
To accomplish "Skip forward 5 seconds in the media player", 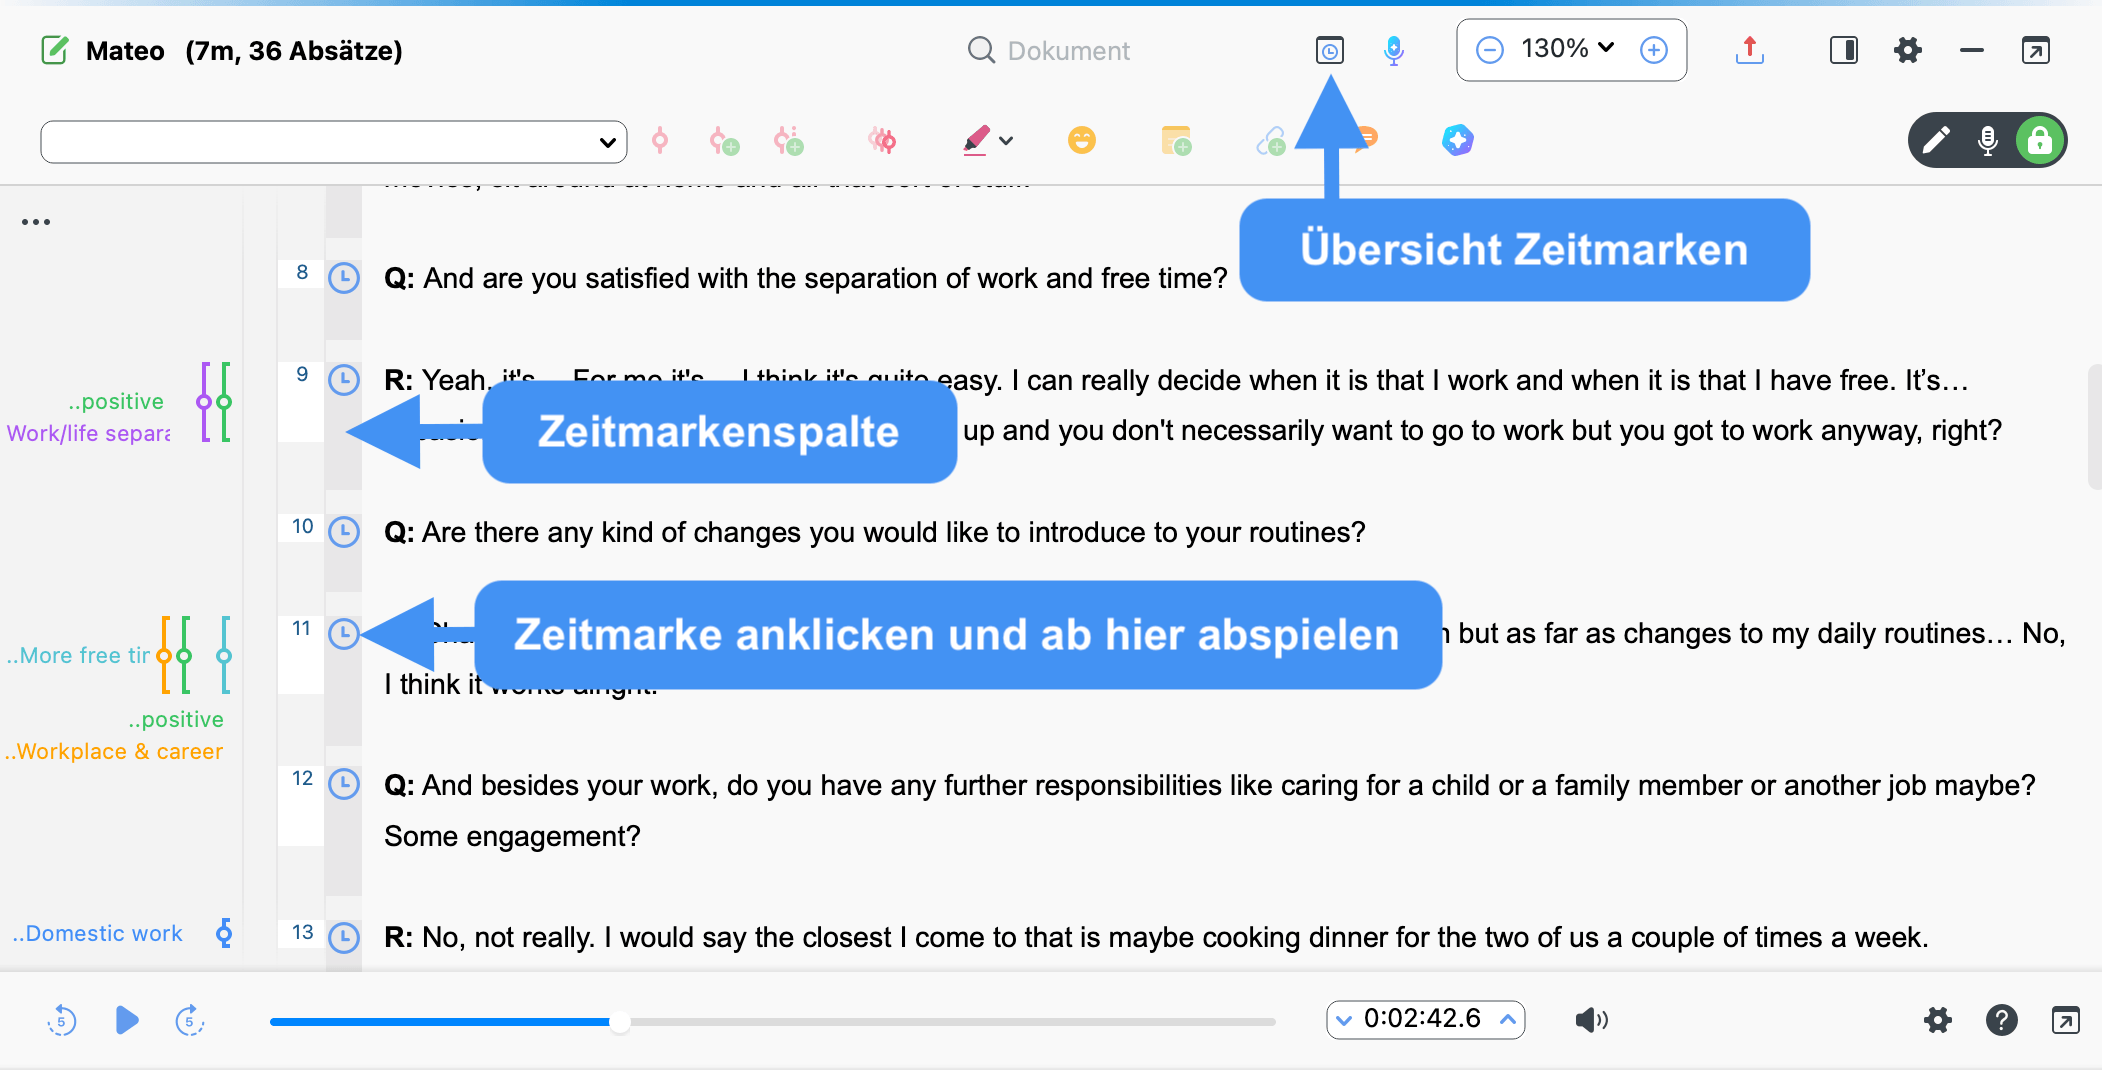I will pyautogui.click(x=190, y=1020).
